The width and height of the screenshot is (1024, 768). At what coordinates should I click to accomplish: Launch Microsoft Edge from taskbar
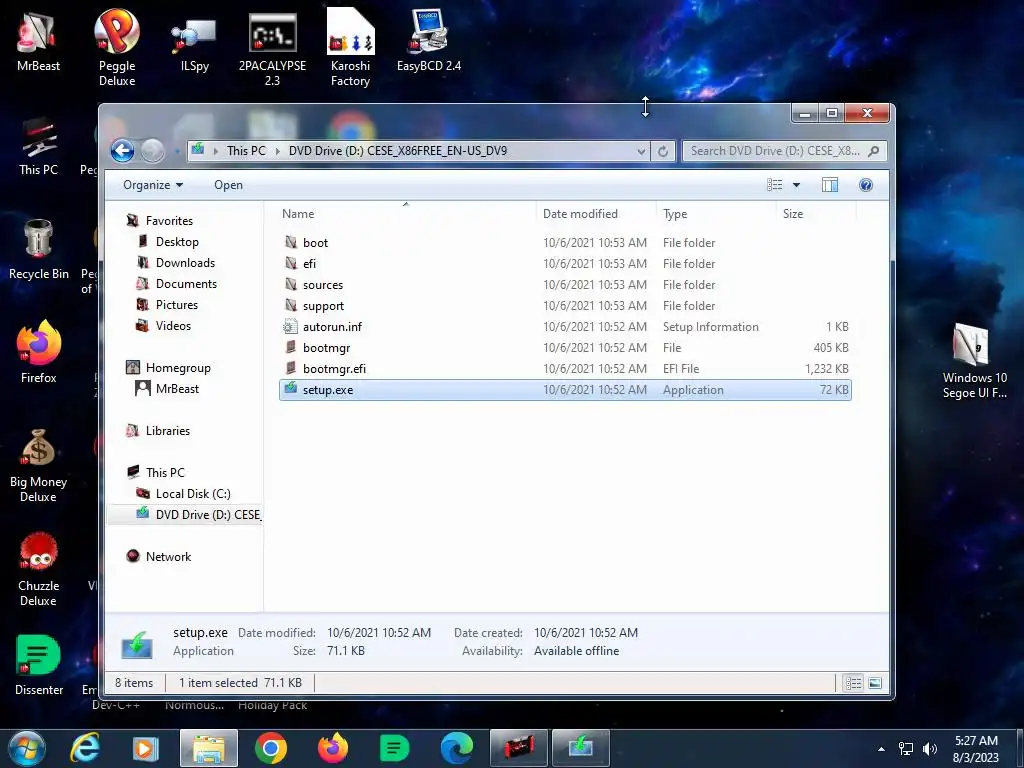coord(456,748)
